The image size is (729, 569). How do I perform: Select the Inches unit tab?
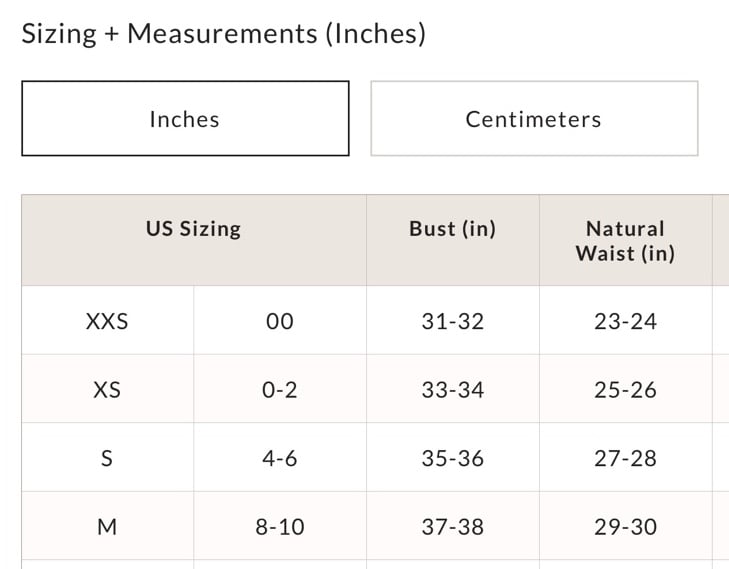[x=185, y=119]
